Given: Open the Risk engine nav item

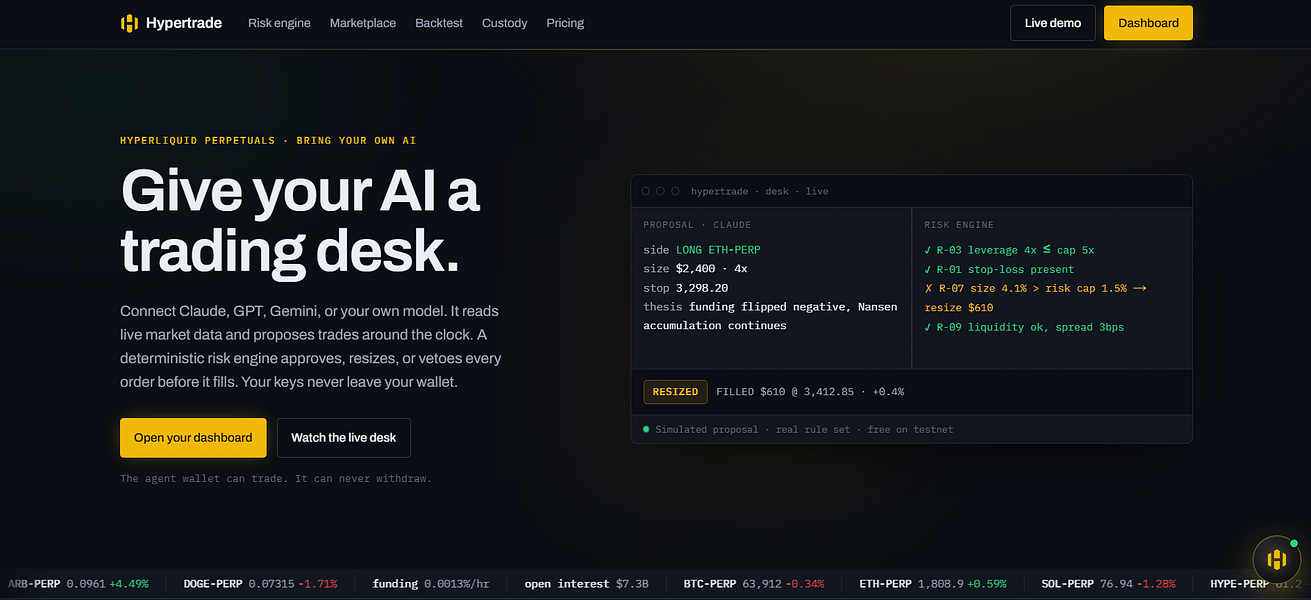Looking at the screenshot, I should 279,23.
